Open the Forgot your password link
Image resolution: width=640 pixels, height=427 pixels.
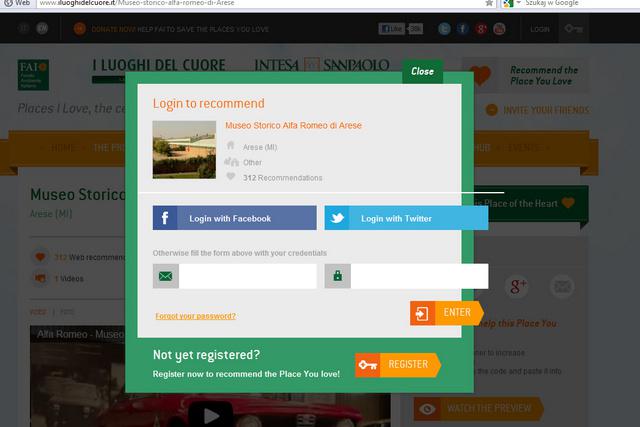[x=196, y=316]
